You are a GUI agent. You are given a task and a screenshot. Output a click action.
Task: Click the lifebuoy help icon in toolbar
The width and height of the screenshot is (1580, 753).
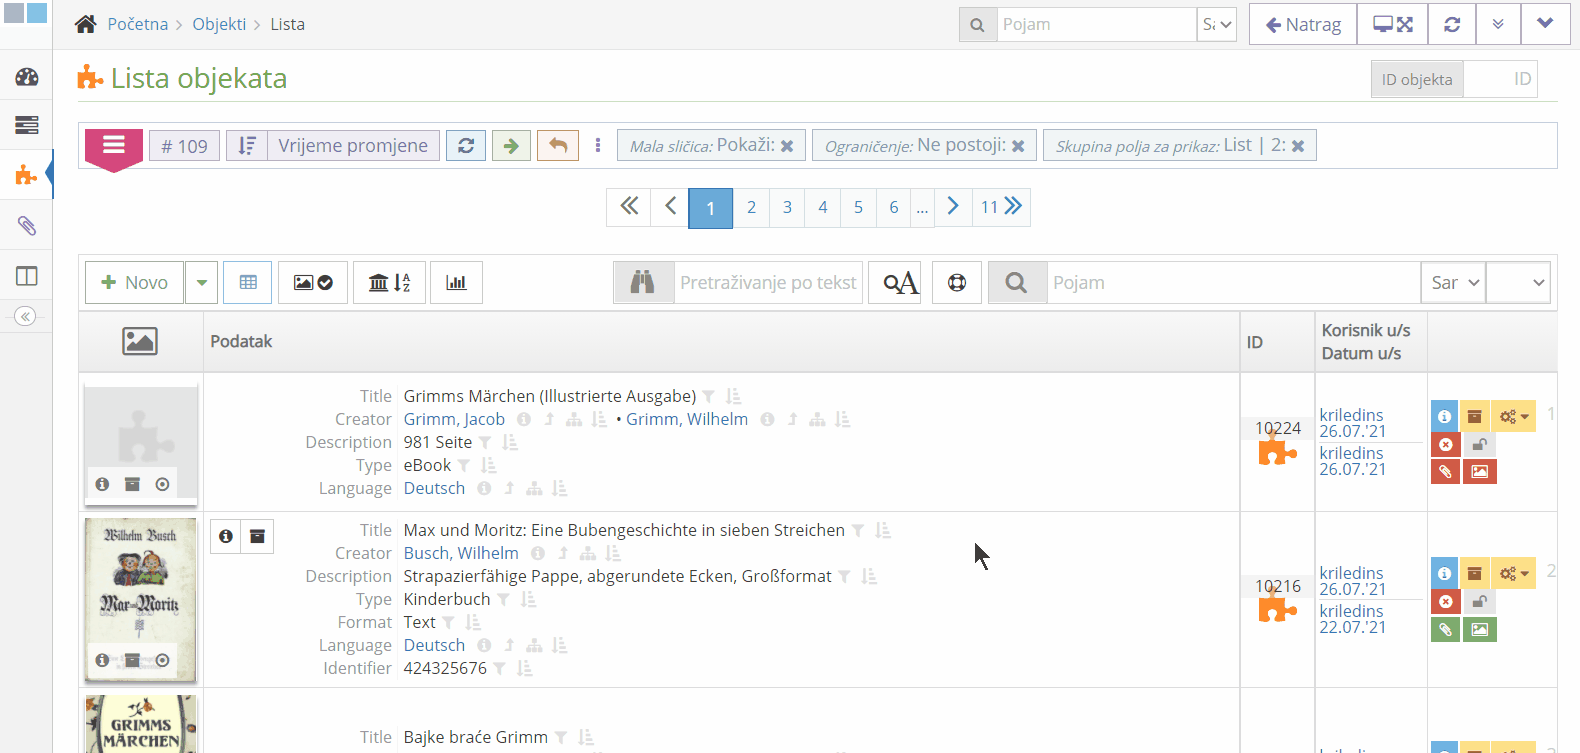click(957, 283)
